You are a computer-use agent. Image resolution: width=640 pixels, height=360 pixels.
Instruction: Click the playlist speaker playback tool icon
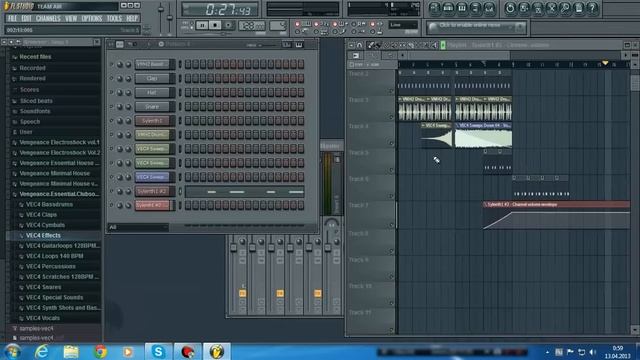434,45
